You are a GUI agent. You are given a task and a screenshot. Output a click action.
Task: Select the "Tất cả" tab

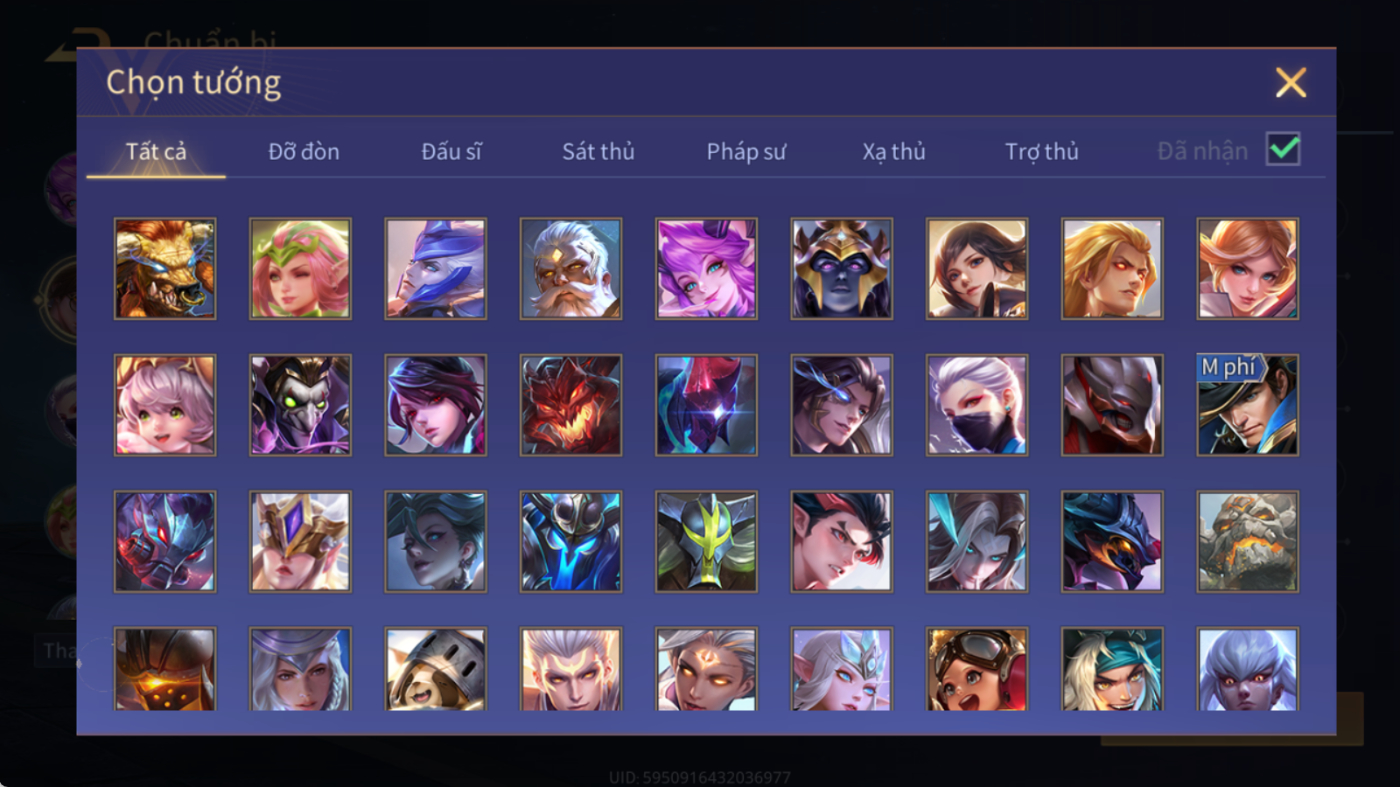(156, 152)
